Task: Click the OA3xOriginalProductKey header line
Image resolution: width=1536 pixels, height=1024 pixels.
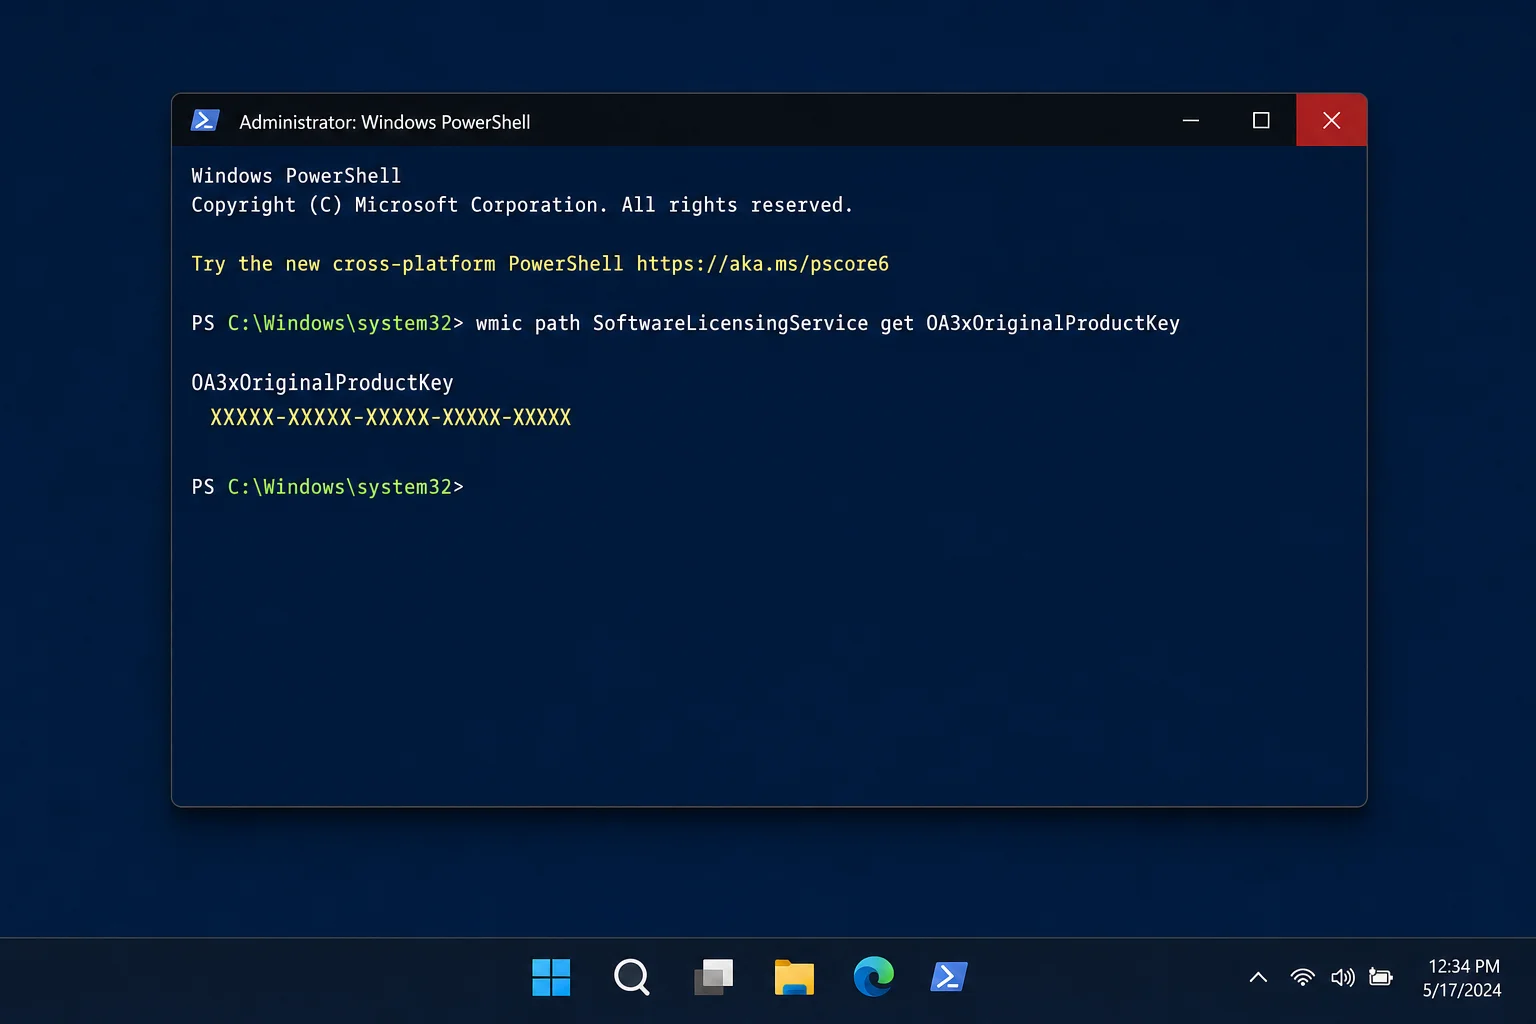Action: [322, 383]
